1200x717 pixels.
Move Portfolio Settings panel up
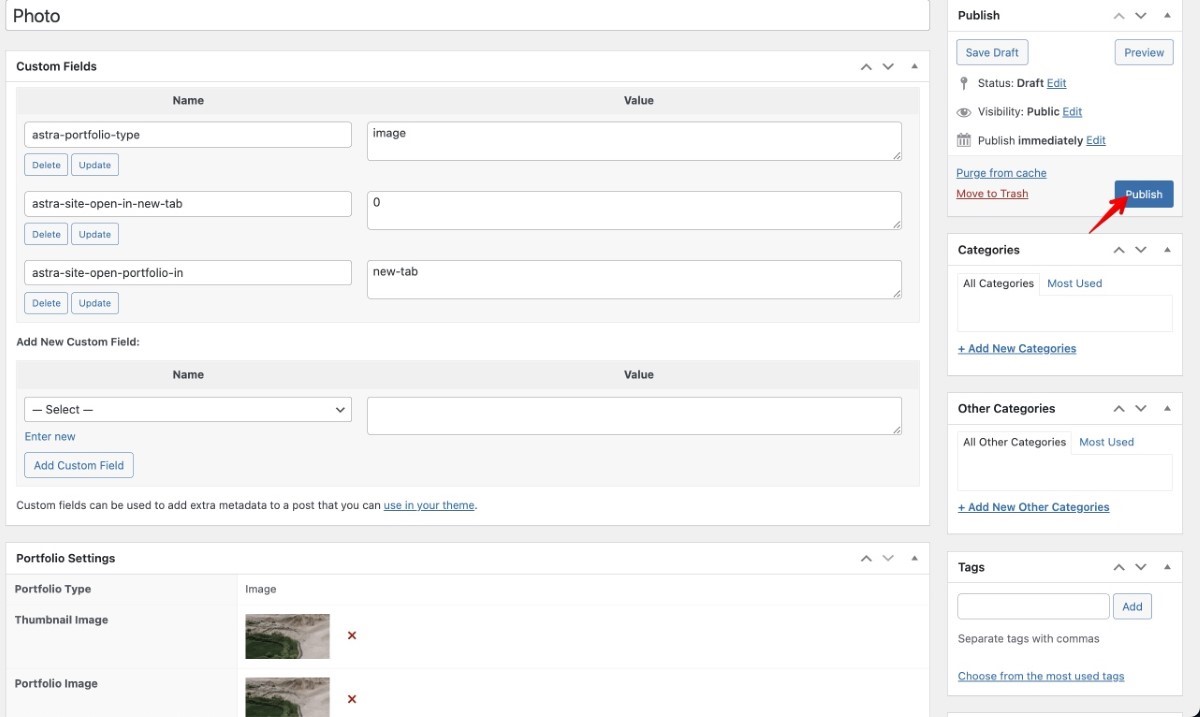tap(866, 558)
